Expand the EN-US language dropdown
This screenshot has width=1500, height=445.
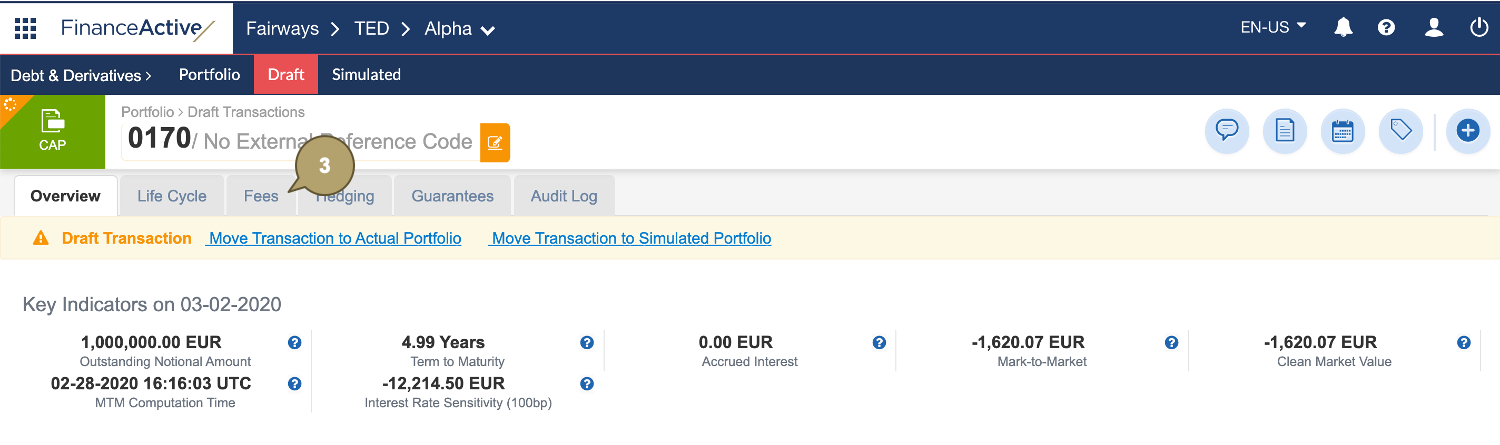tap(1273, 28)
